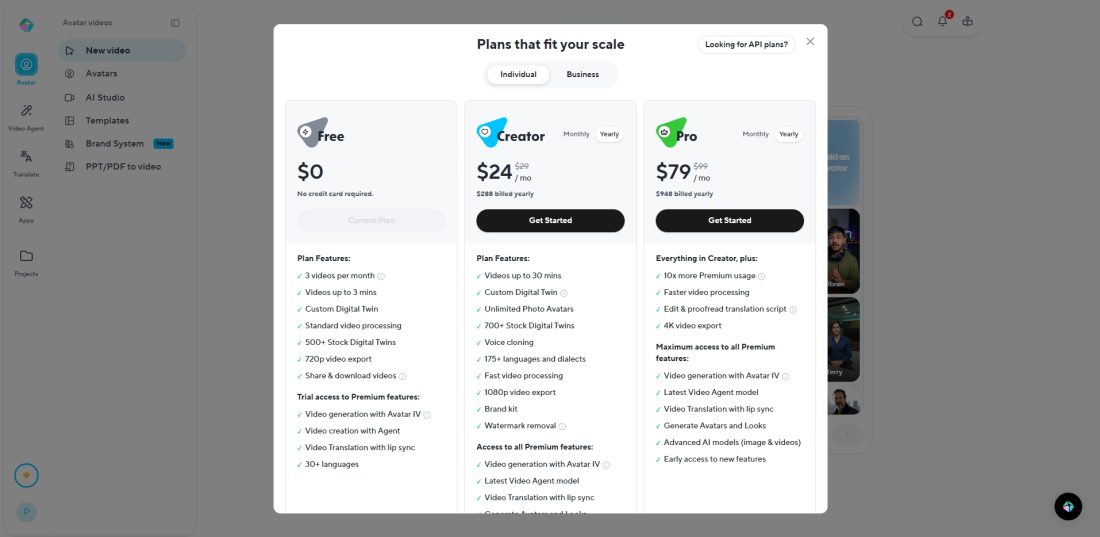Click the search magnifier icon
Screen dimensions: 1100x537
click(917, 22)
